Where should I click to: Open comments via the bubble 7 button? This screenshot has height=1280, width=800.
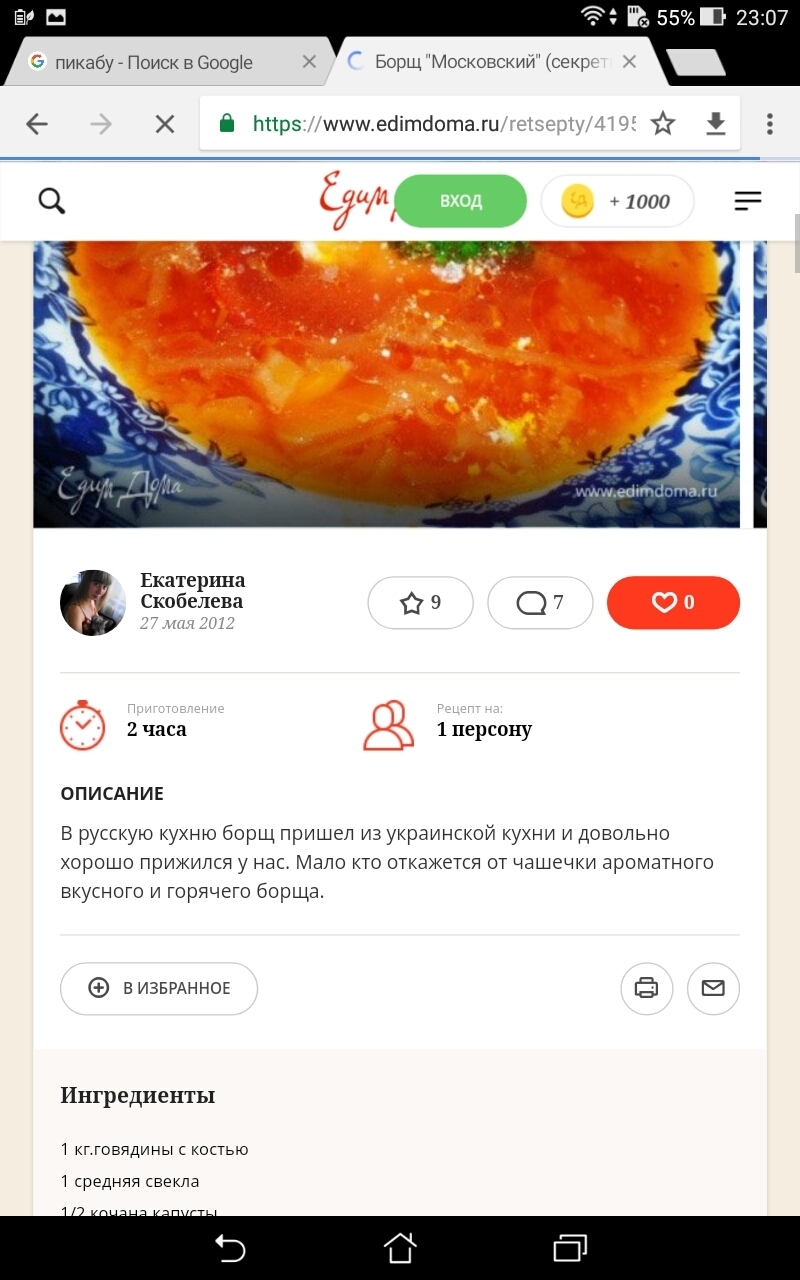click(540, 603)
